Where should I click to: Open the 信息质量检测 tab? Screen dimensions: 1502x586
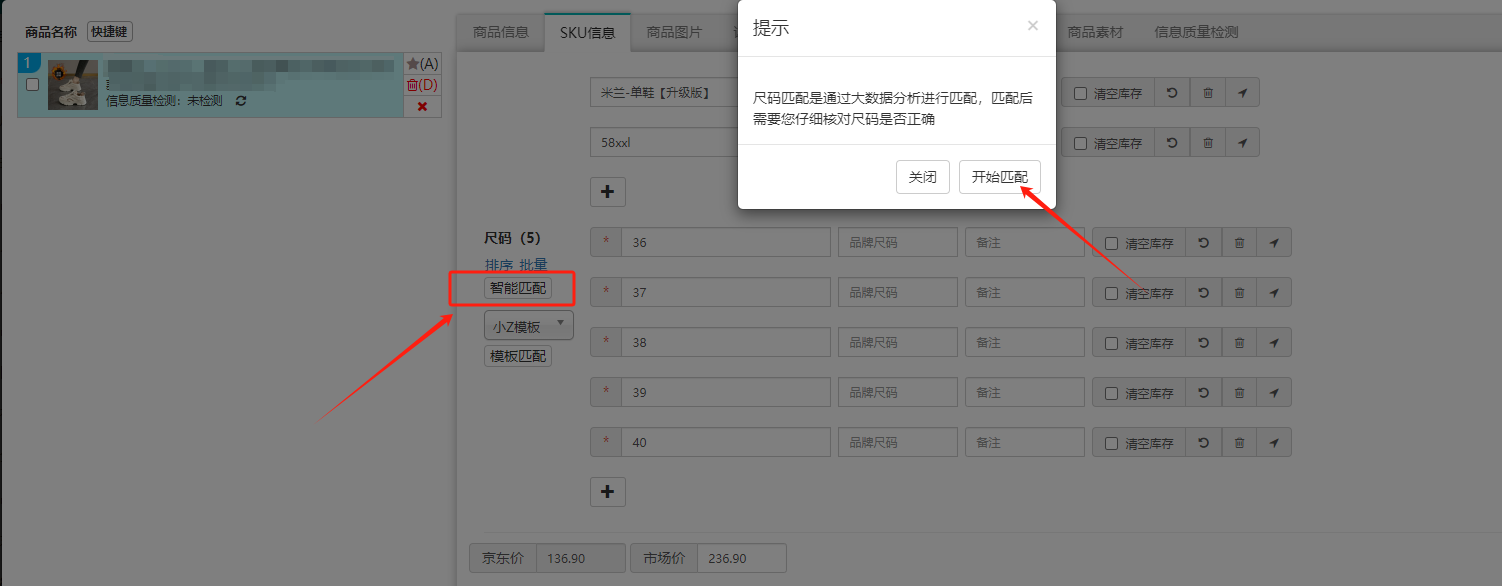(1196, 32)
